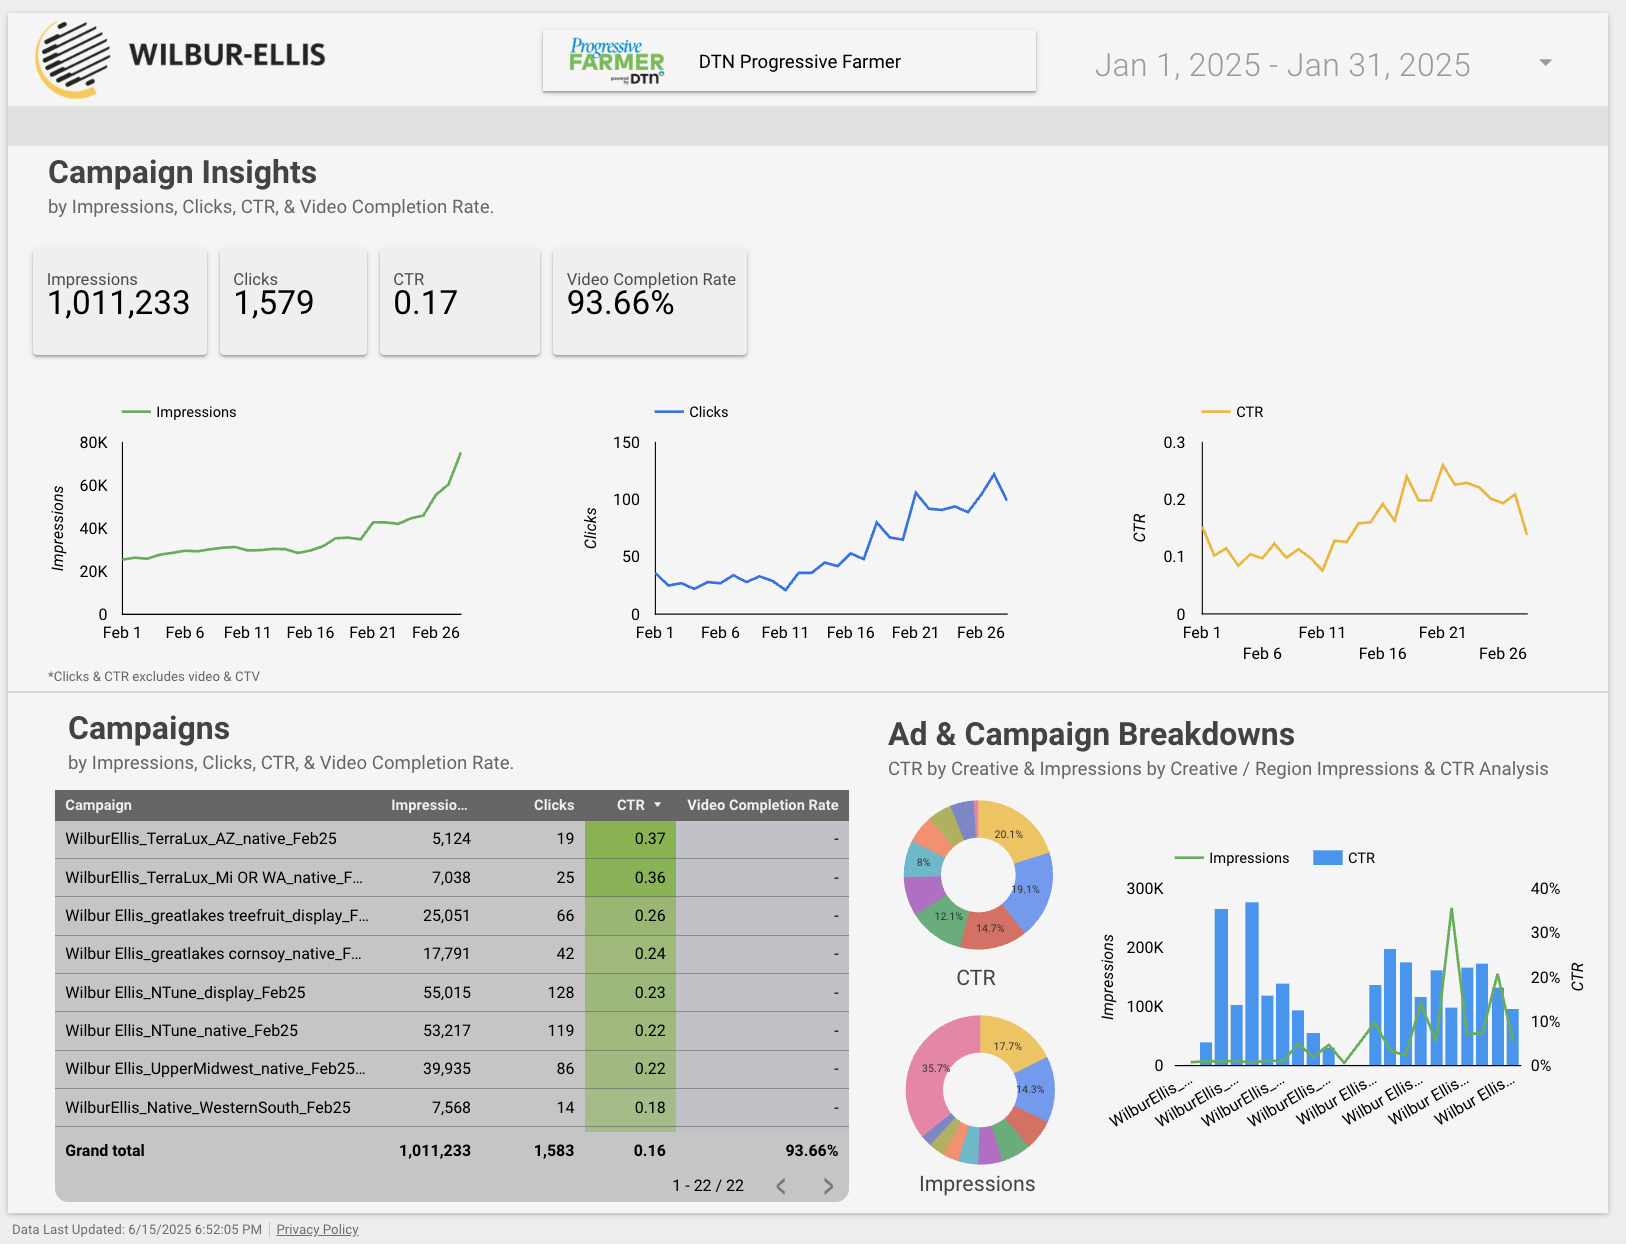Screen dimensions: 1626x1244
Task: Select the WilburEllis_TerraLux_AZ_native_Feb25 row
Action: [x=452, y=839]
